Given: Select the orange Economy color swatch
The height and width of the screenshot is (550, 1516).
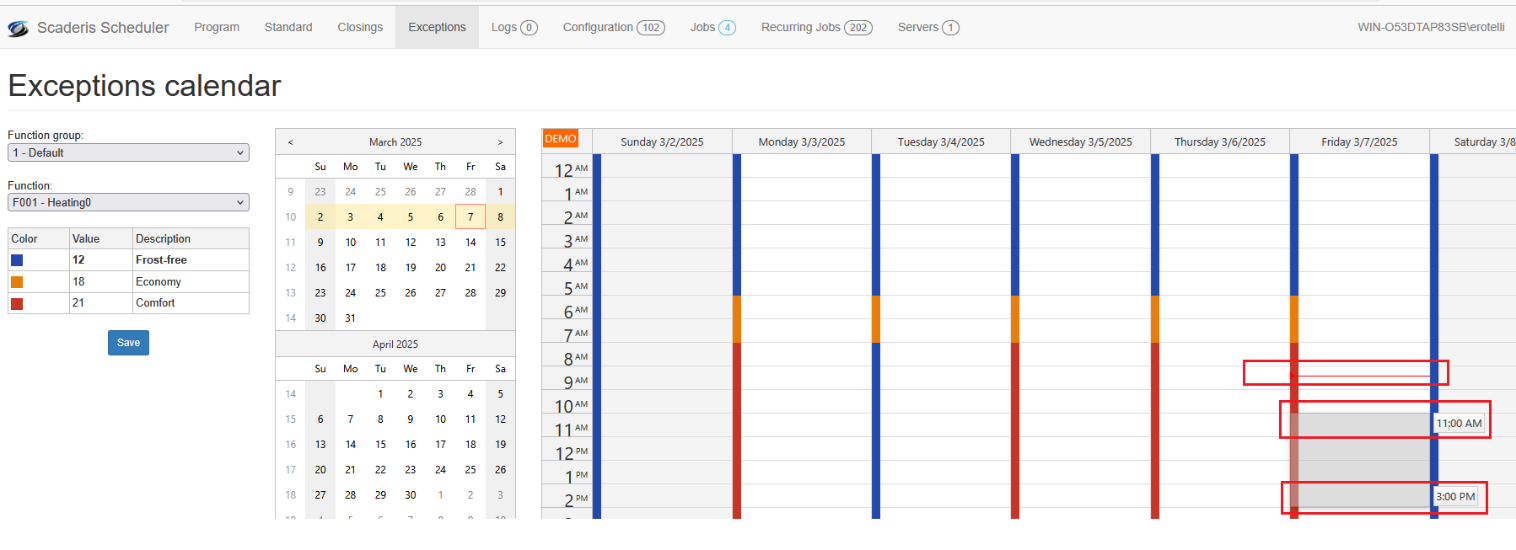Looking at the screenshot, I should click(x=17, y=282).
